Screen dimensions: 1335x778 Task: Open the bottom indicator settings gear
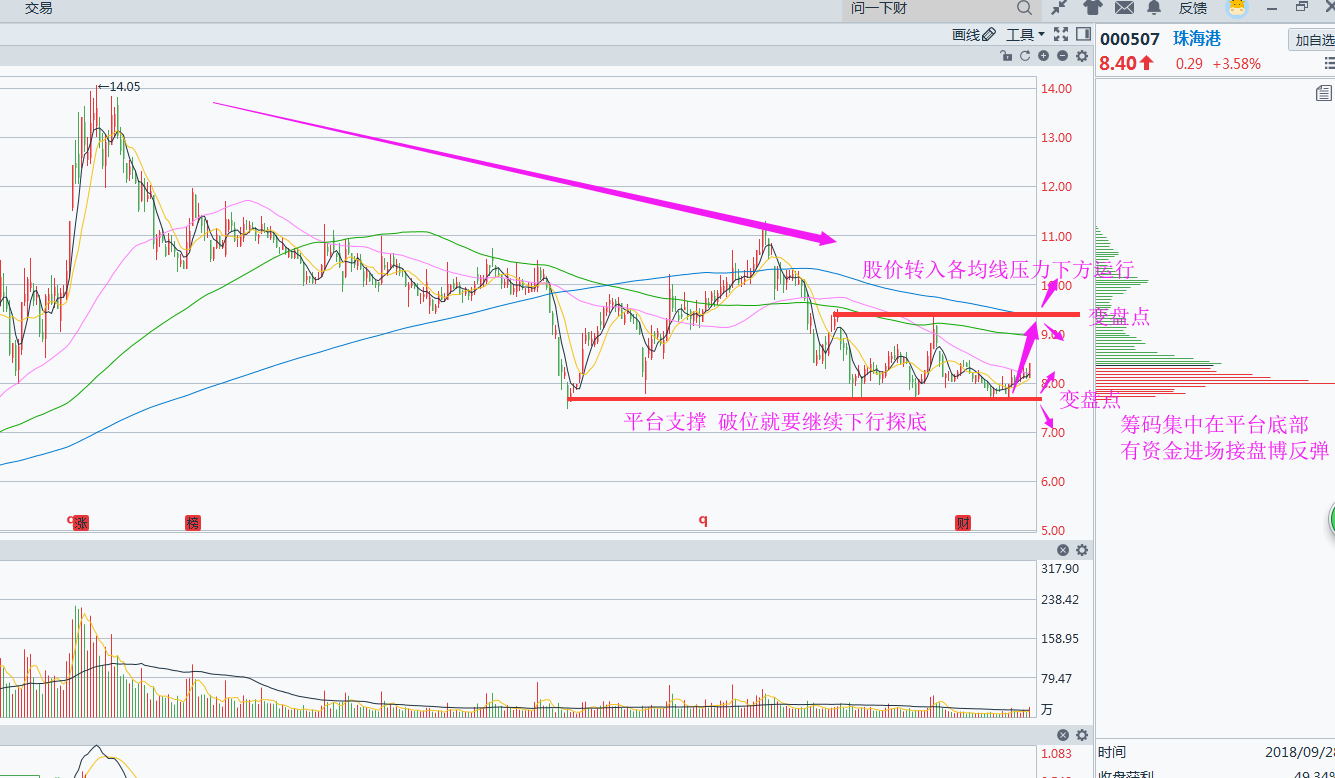[1081, 735]
